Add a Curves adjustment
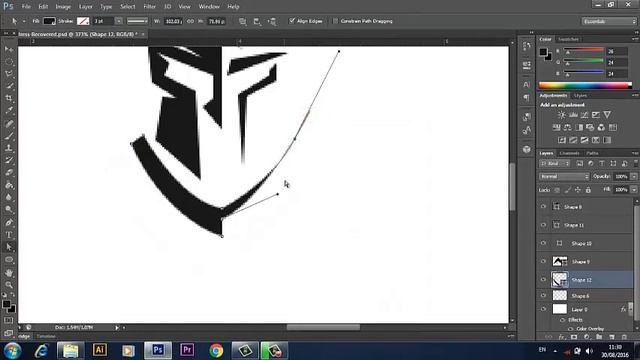This screenshot has width=640, height=360. (584, 115)
